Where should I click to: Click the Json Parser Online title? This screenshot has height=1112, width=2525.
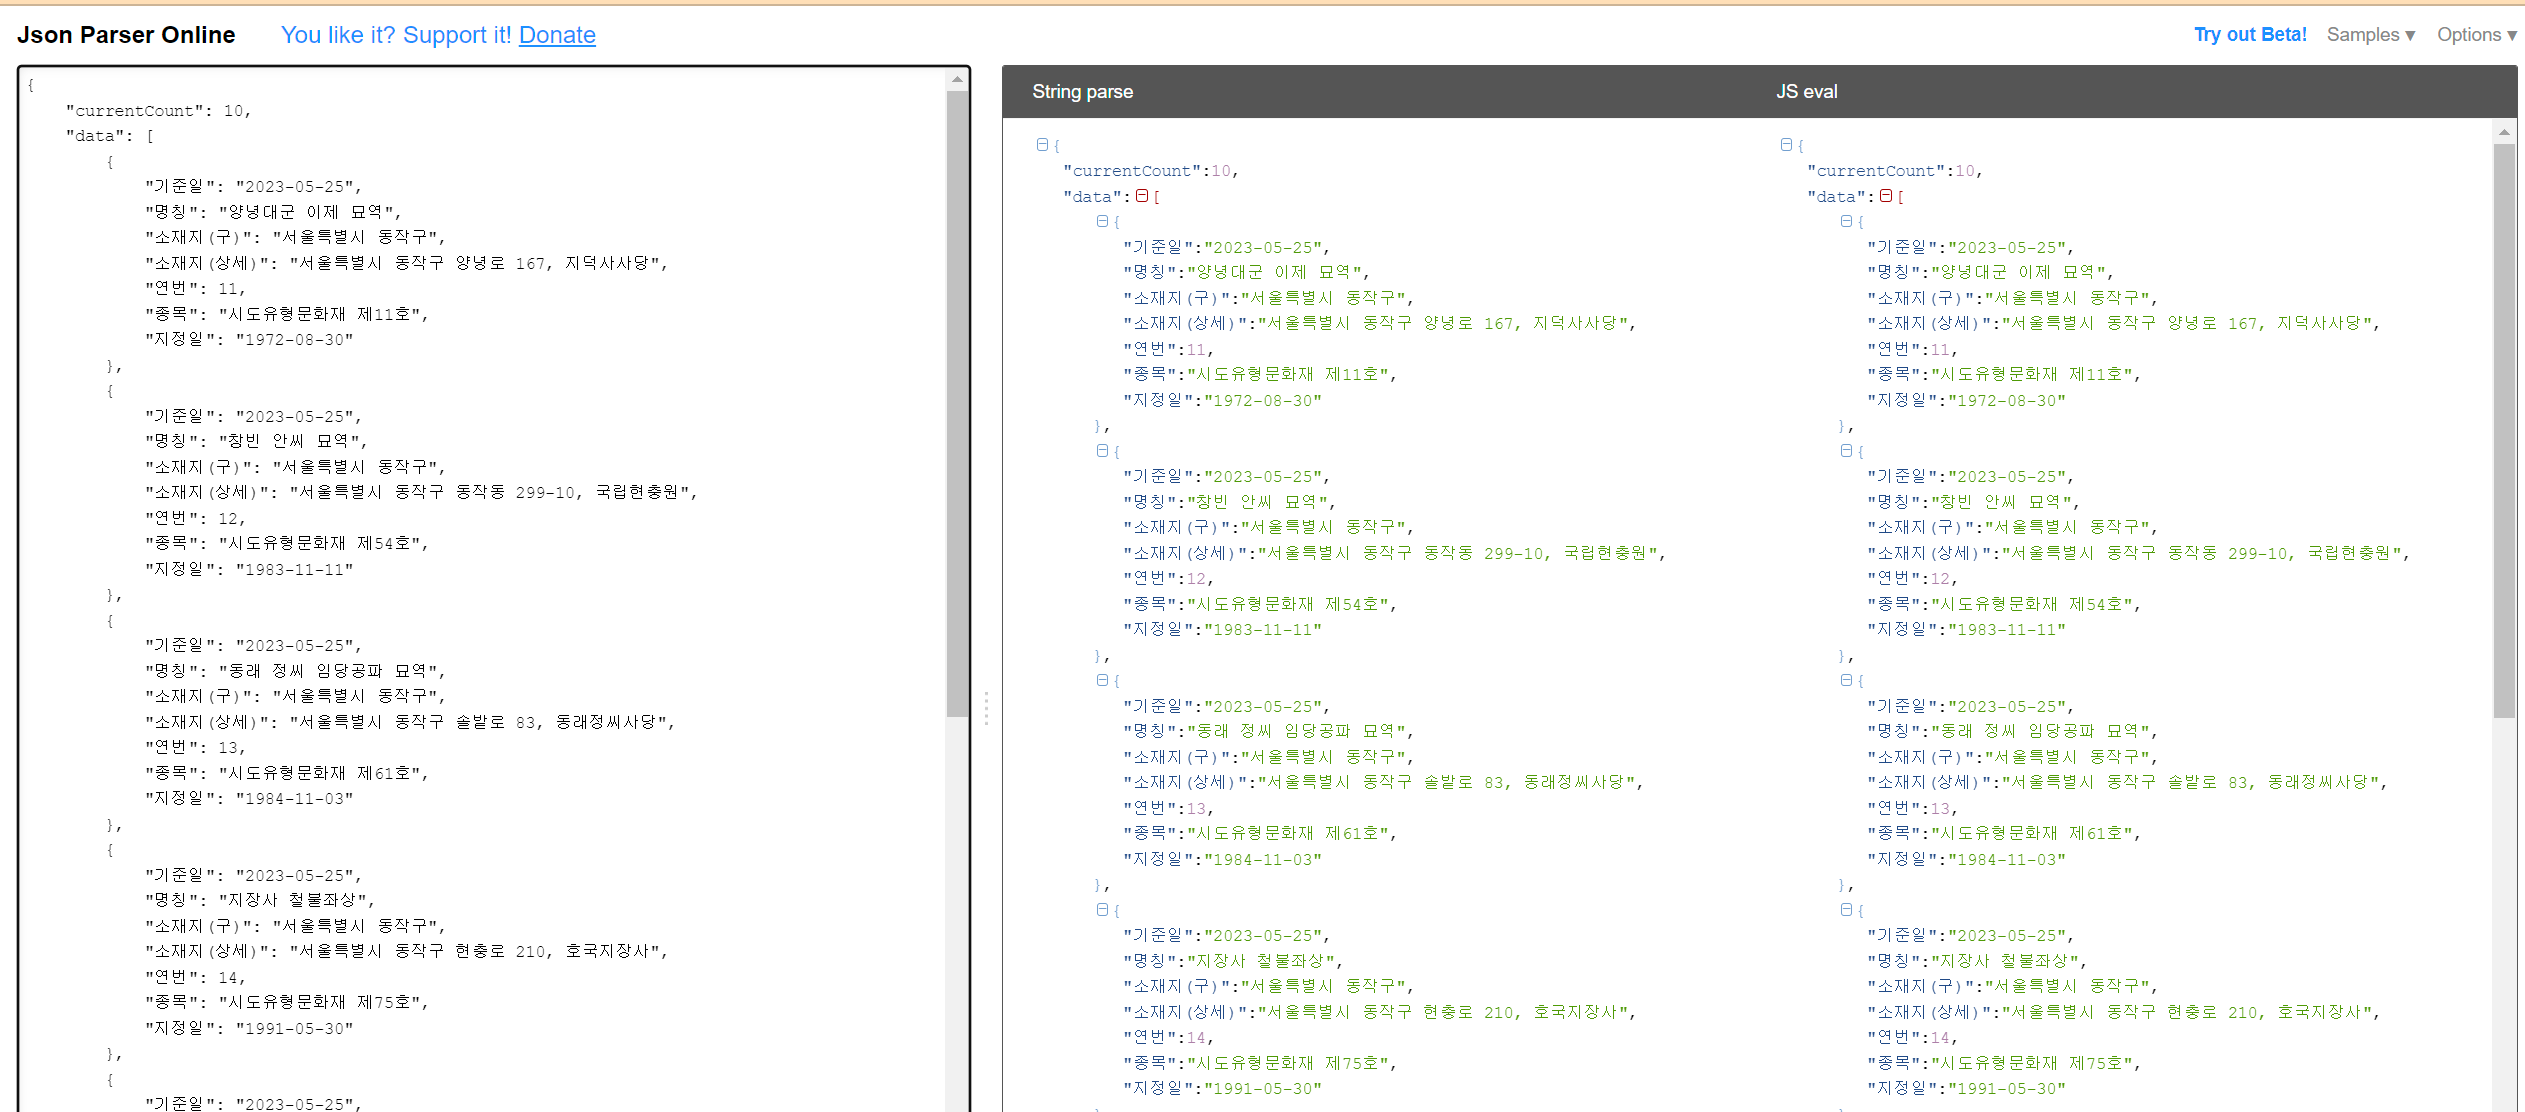[x=126, y=35]
